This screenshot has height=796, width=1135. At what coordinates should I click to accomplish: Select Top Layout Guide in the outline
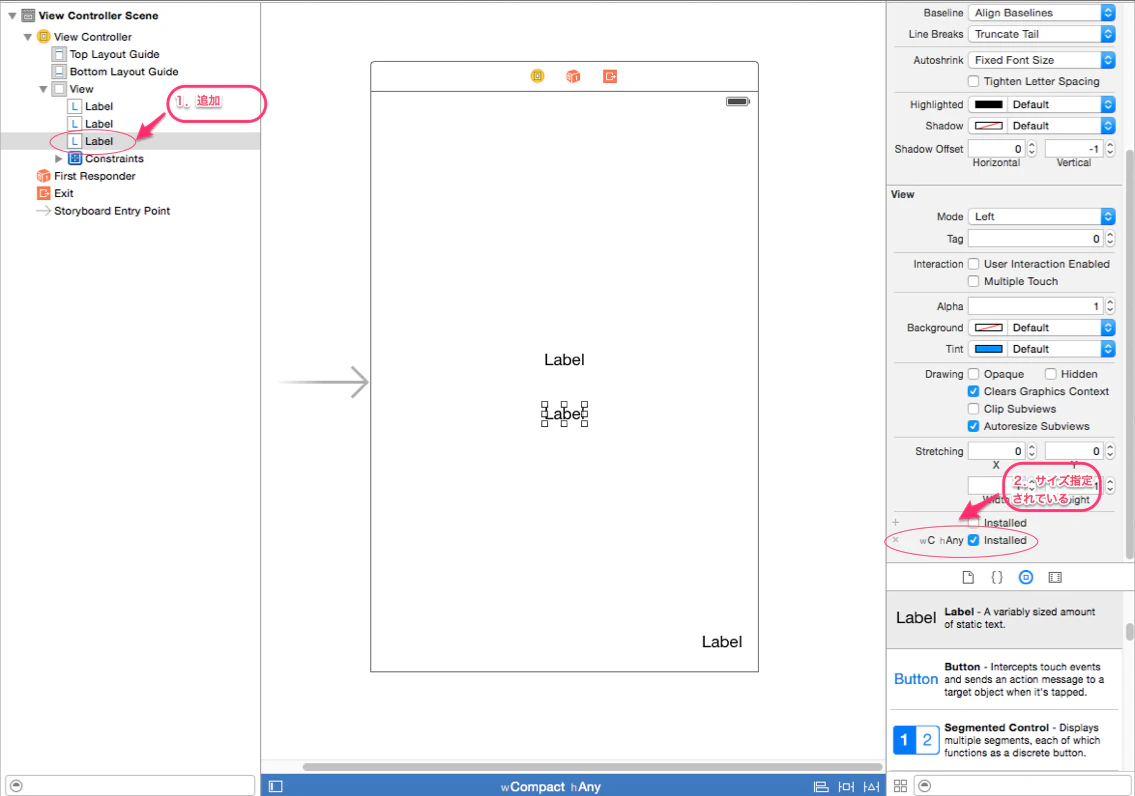(x=114, y=54)
